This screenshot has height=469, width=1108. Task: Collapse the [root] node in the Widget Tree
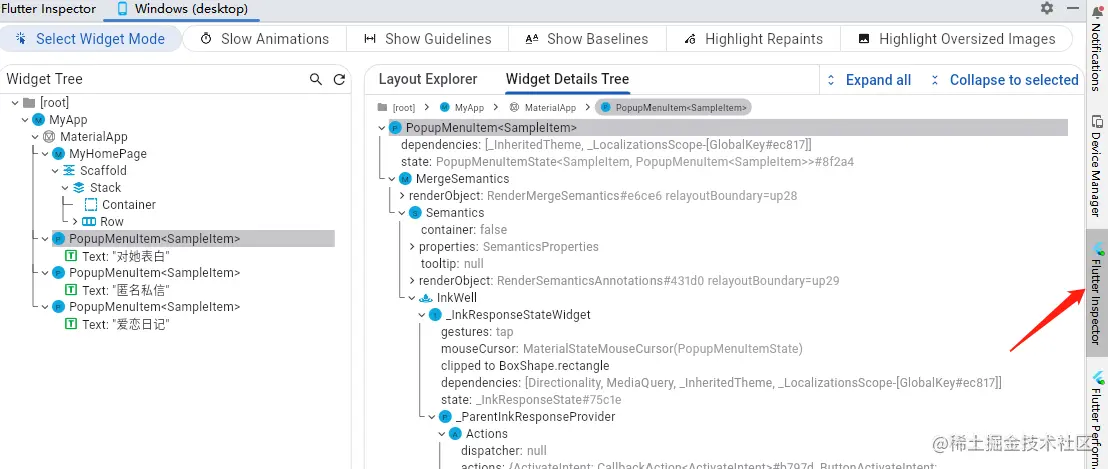pyautogui.click(x=16, y=103)
